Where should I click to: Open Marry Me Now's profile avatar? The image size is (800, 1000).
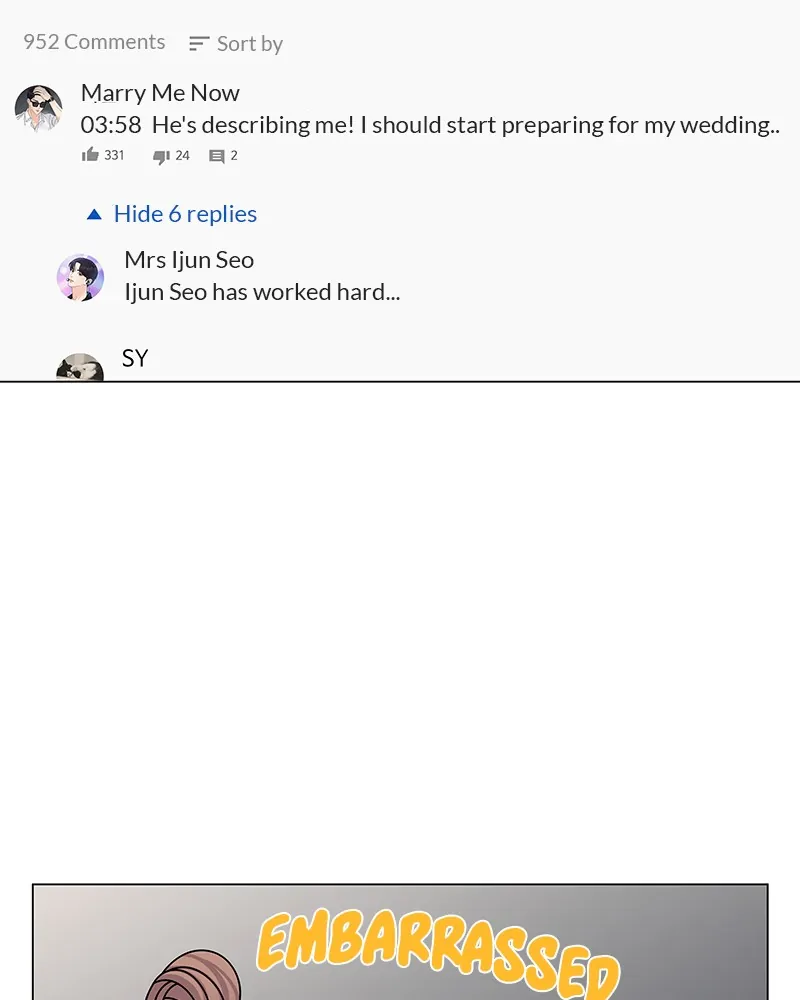pyautogui.click(x=39, y=109)
